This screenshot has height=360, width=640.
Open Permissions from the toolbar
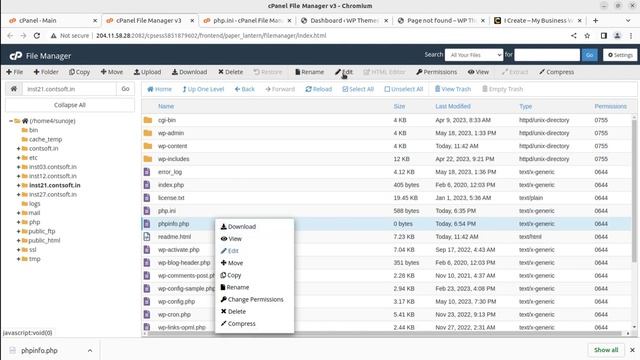pyautogui.click(x=436, y=72)
